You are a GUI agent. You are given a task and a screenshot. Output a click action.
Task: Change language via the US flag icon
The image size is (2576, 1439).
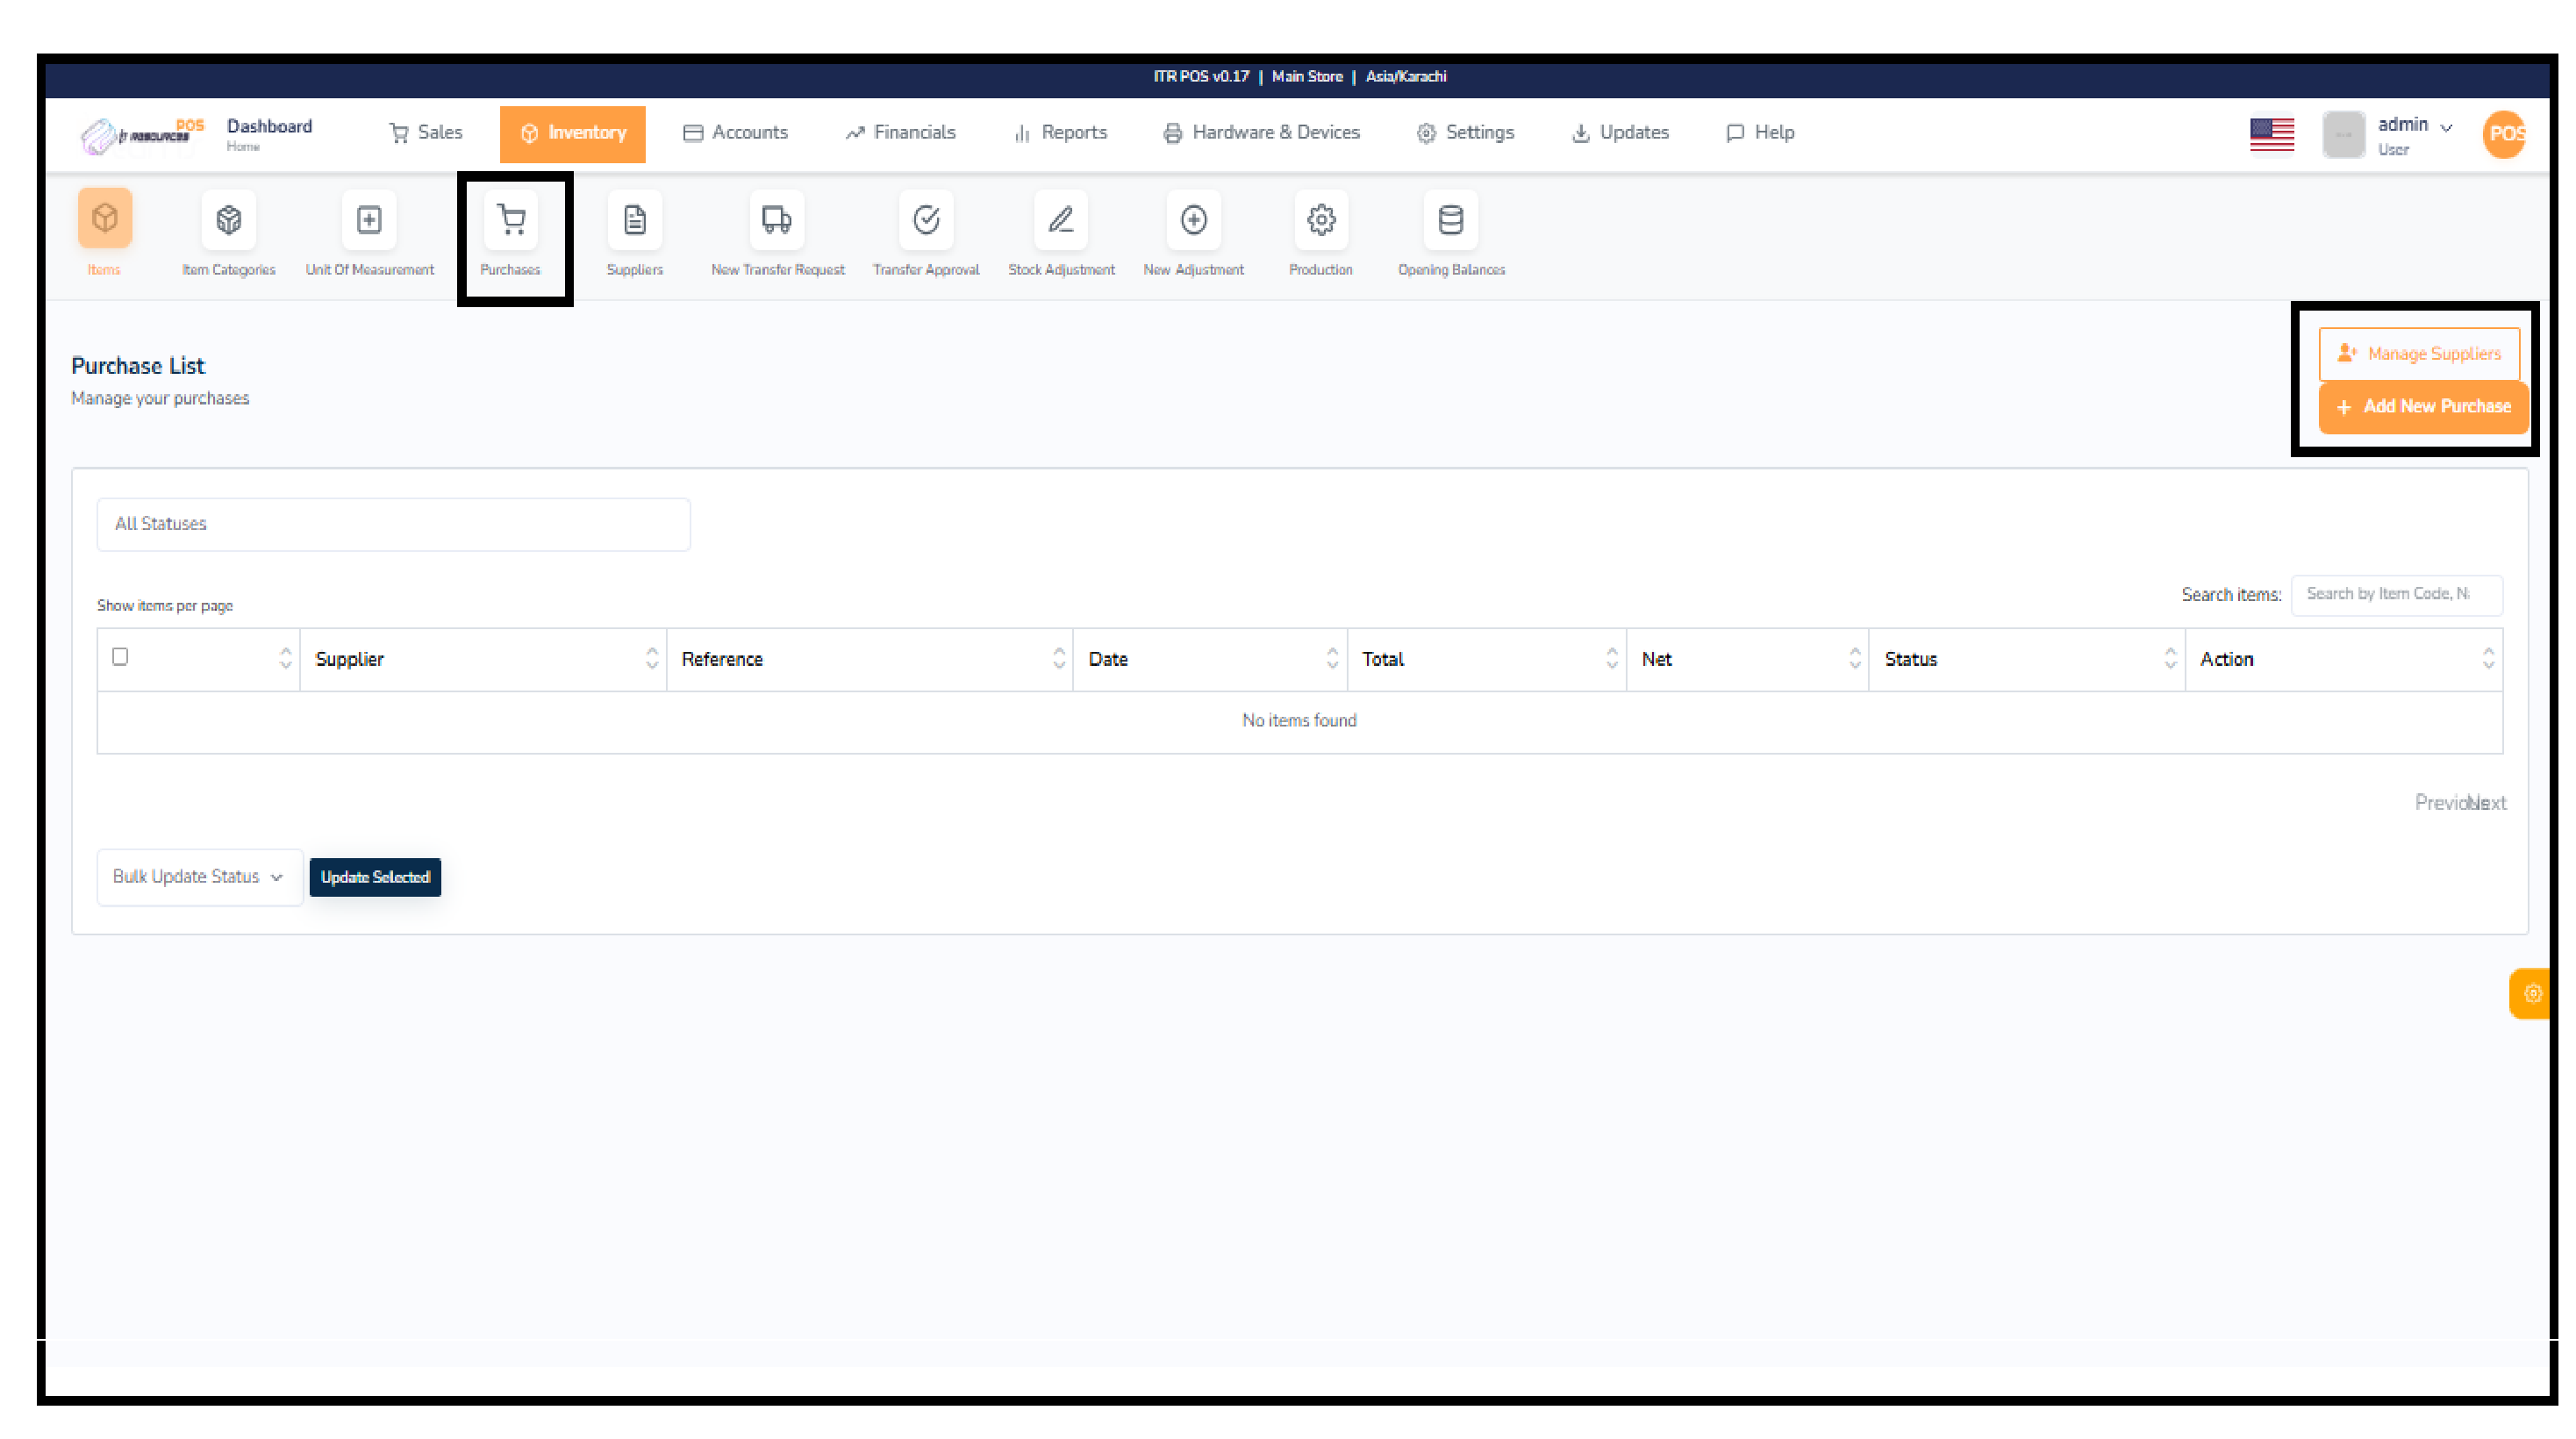[2272, 133]
